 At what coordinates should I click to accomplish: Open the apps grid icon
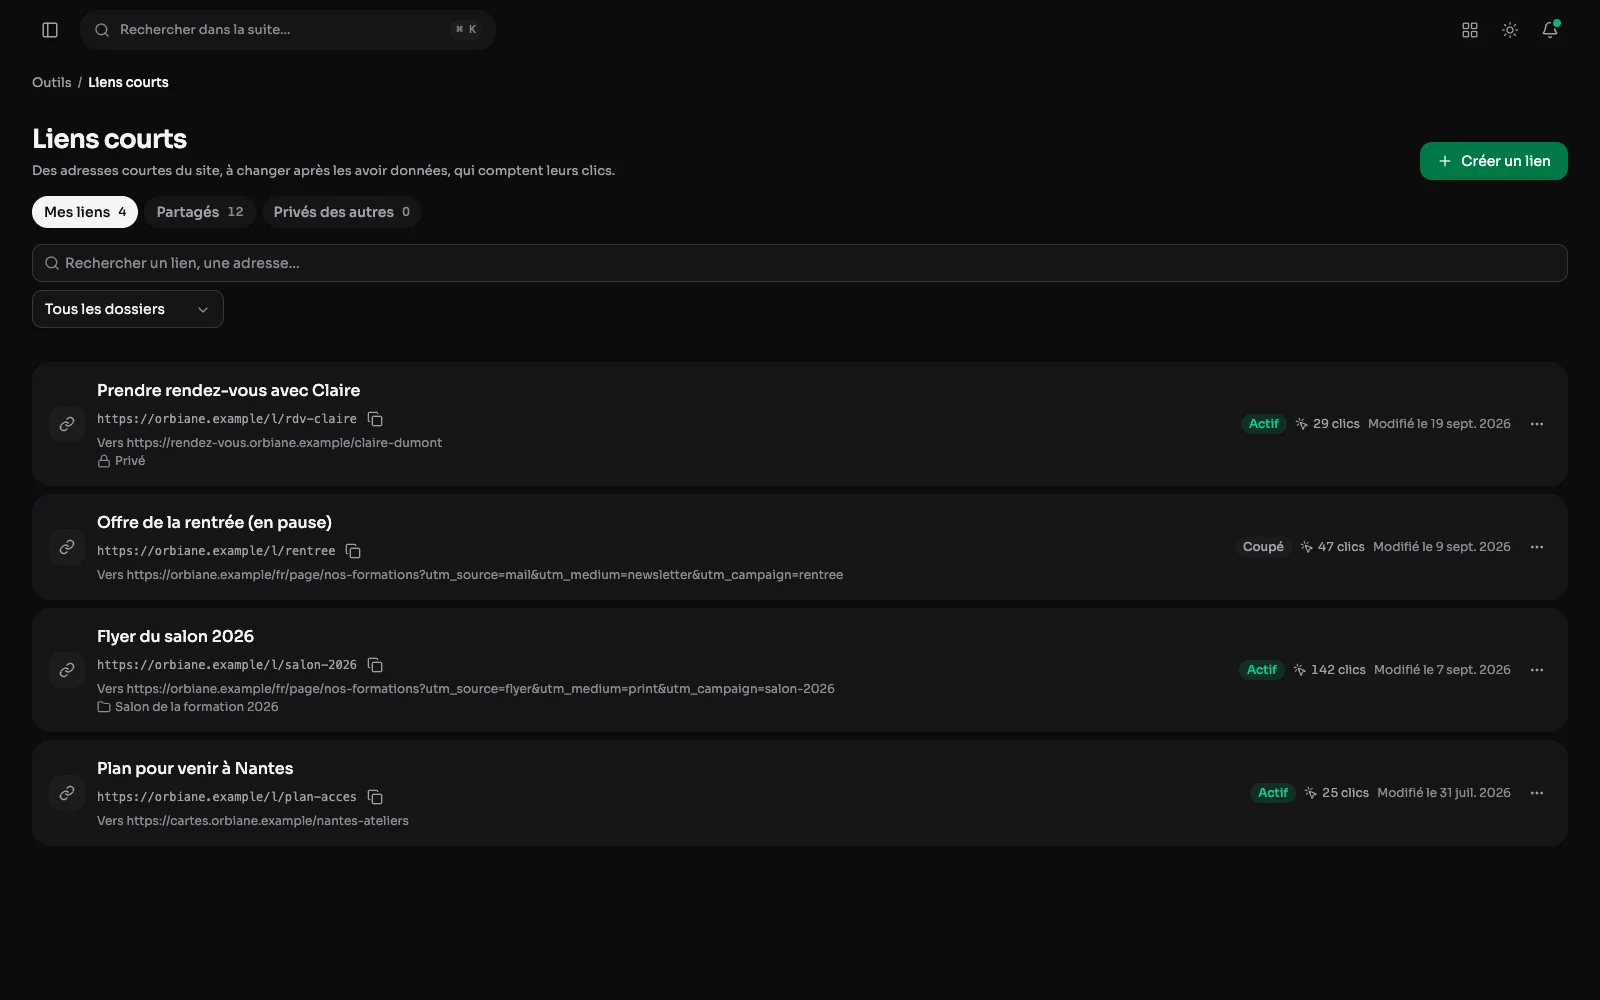click(x=1470, y=30)
